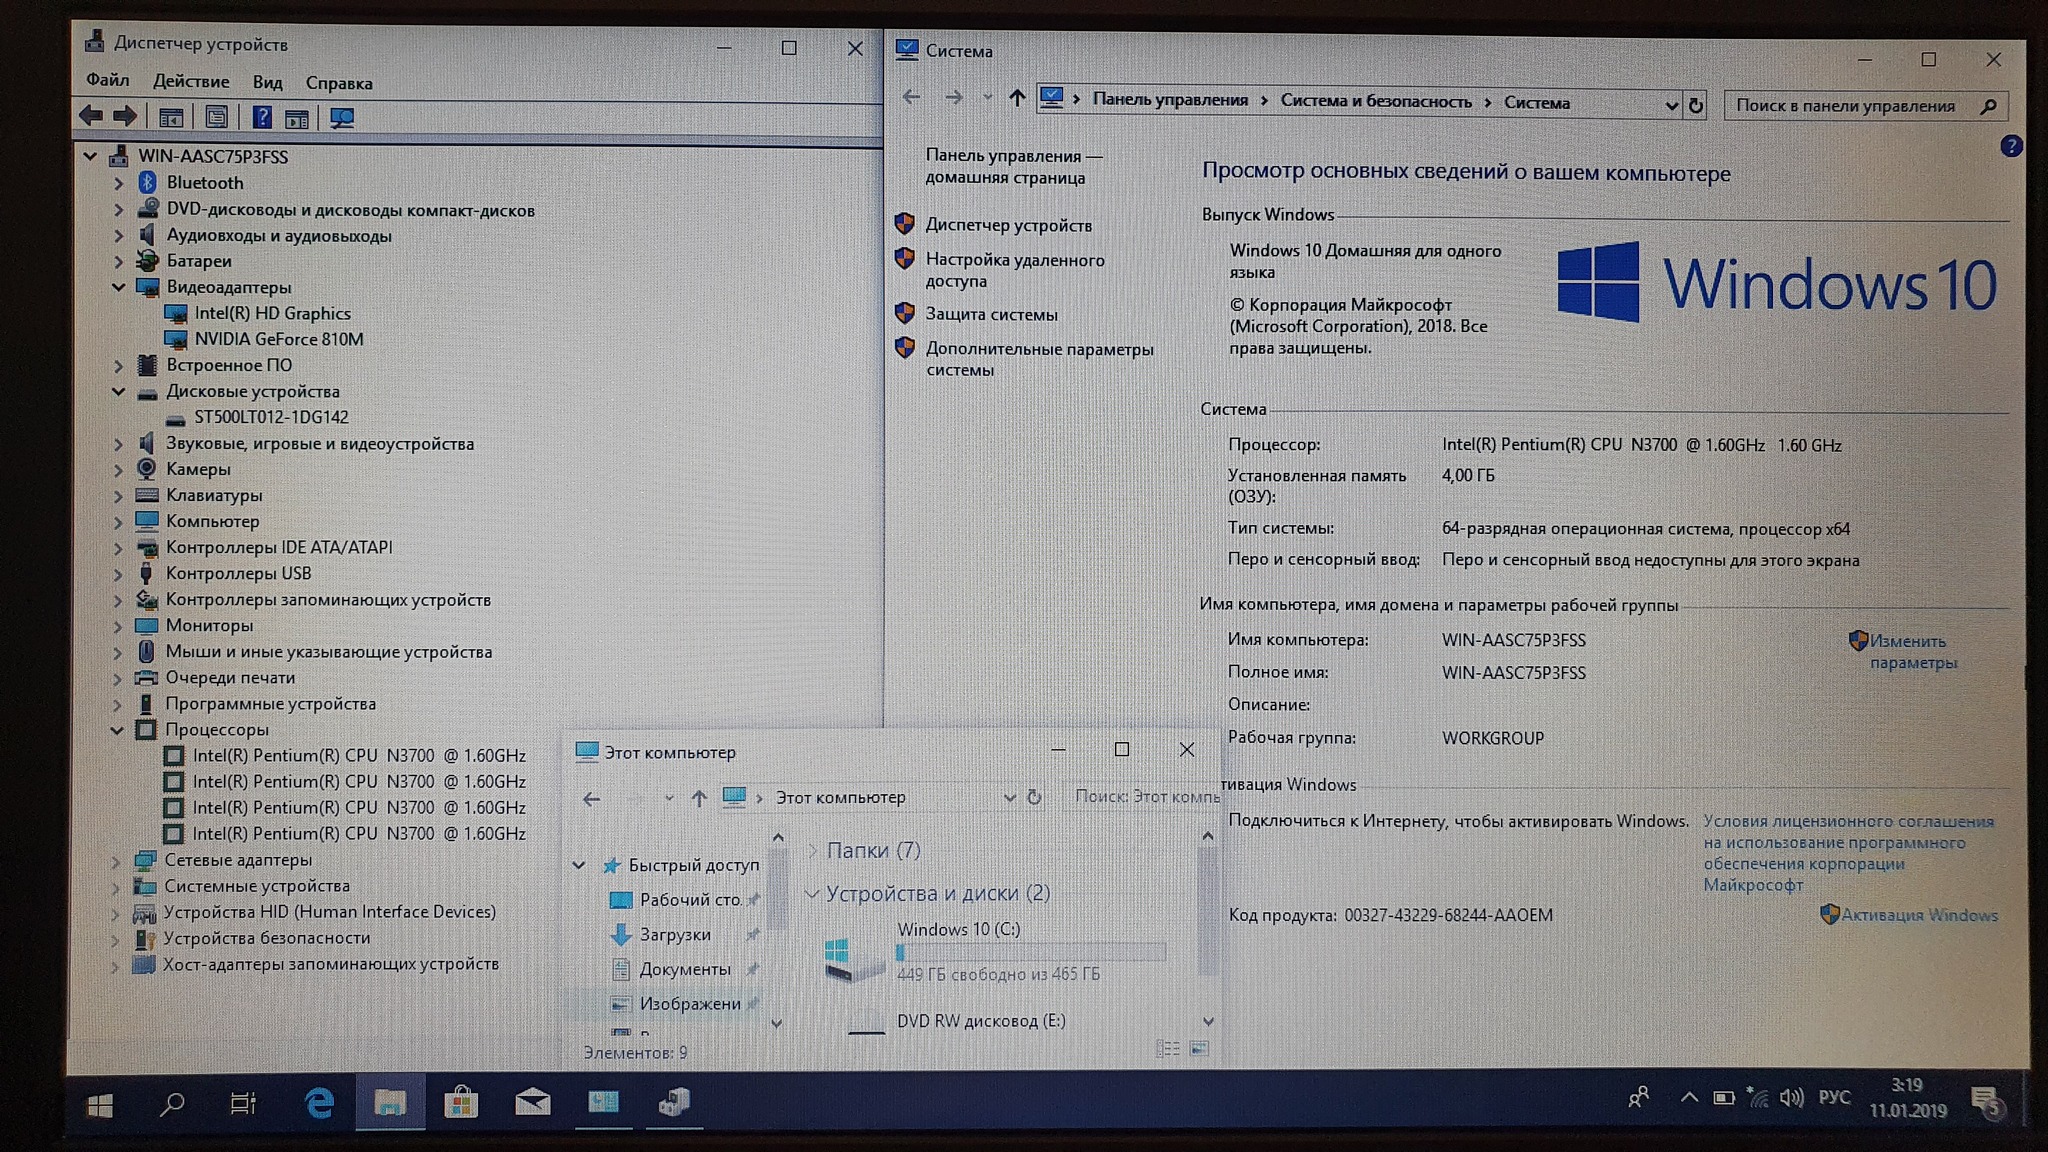Open Windows Start menu
The height and width of the screenshot is (1152, 2048).
pyautogui.click(x=100, y=1104)
